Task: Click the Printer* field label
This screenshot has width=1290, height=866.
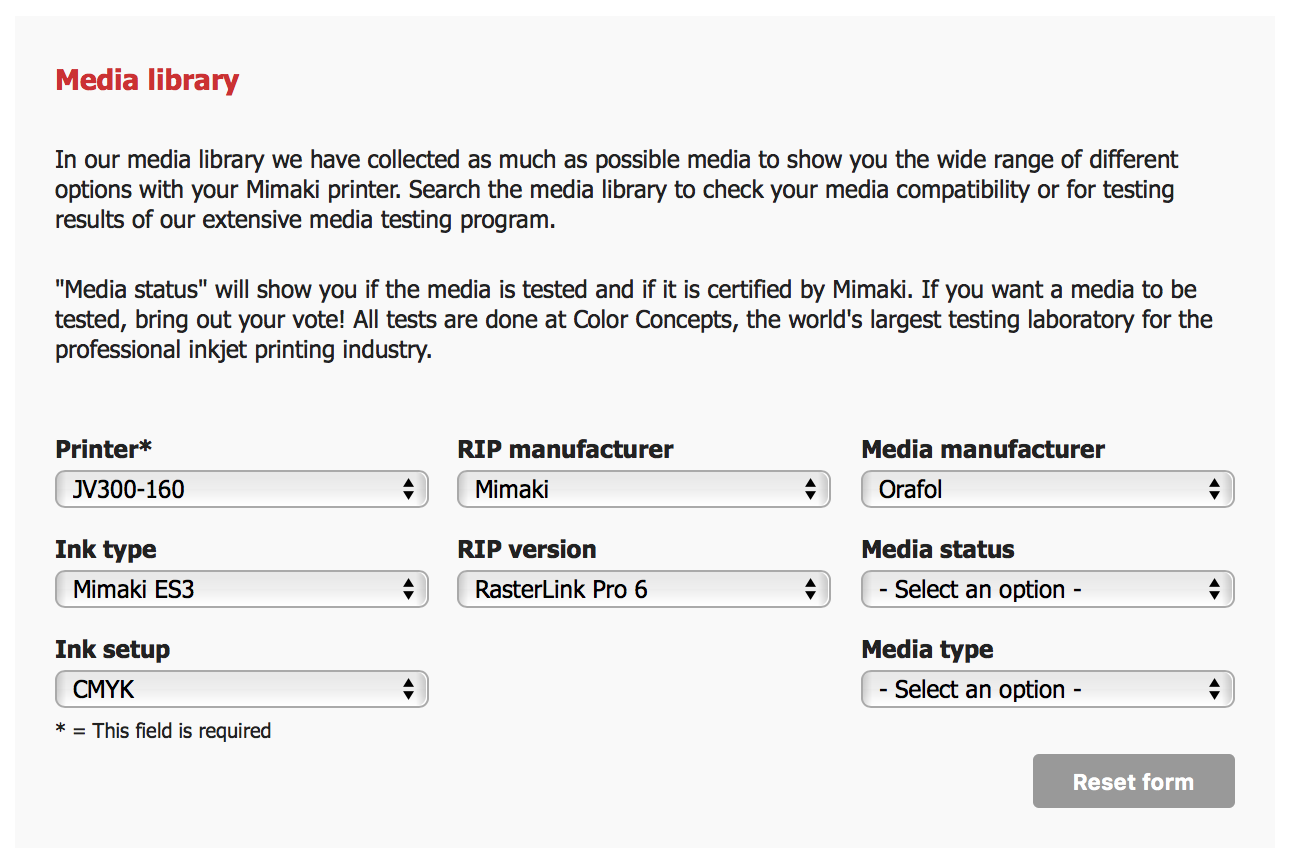Action: pos(104,449)
